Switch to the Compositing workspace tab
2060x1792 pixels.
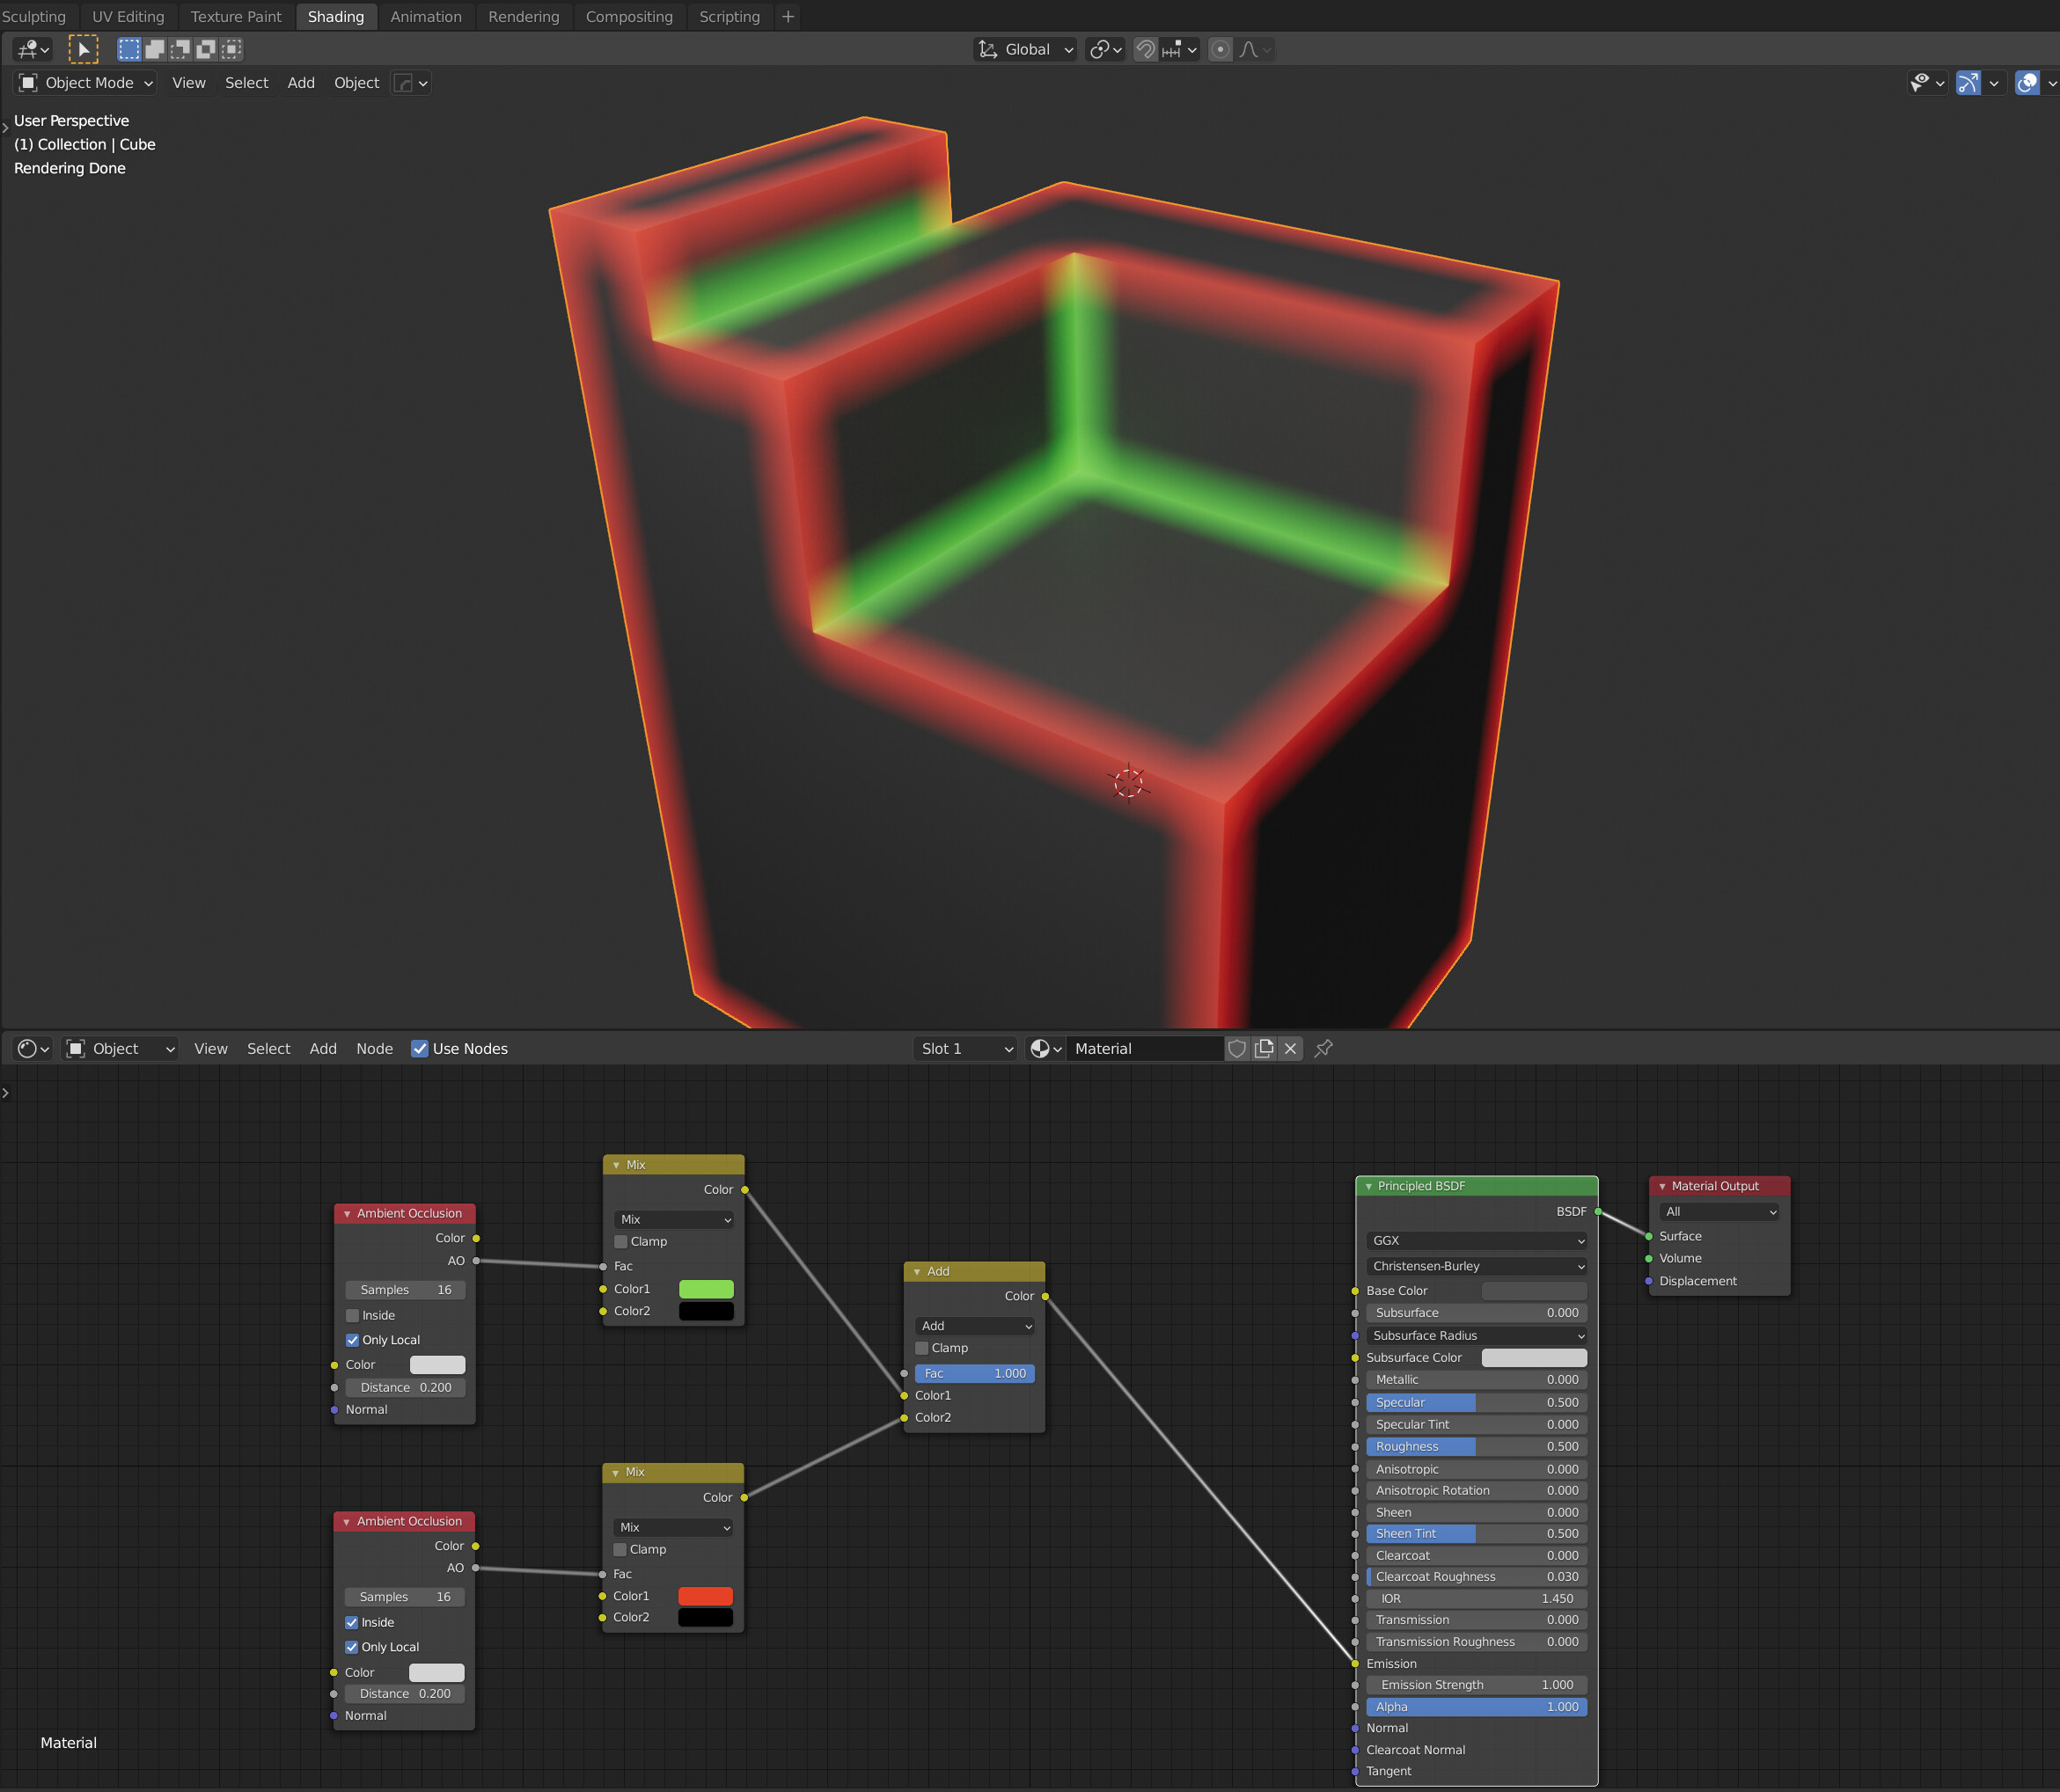(629, 16)
